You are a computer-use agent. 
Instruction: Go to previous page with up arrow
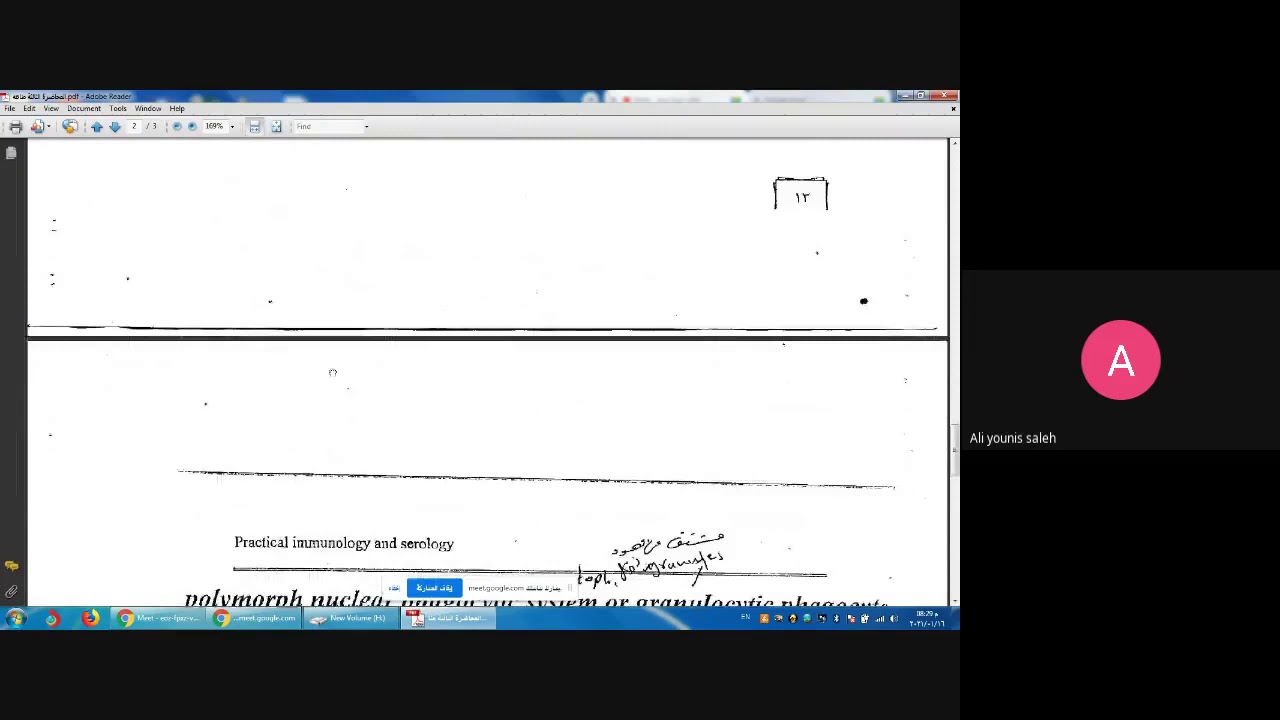97,126
